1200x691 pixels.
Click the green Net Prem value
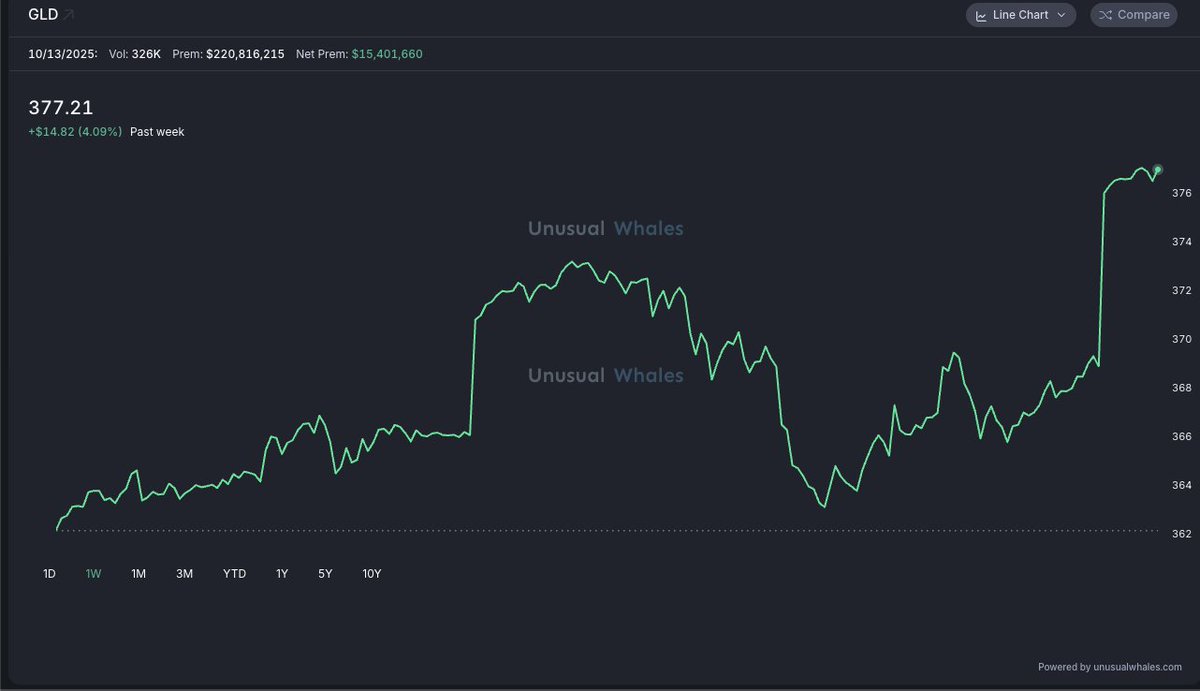tap(387, 54)
